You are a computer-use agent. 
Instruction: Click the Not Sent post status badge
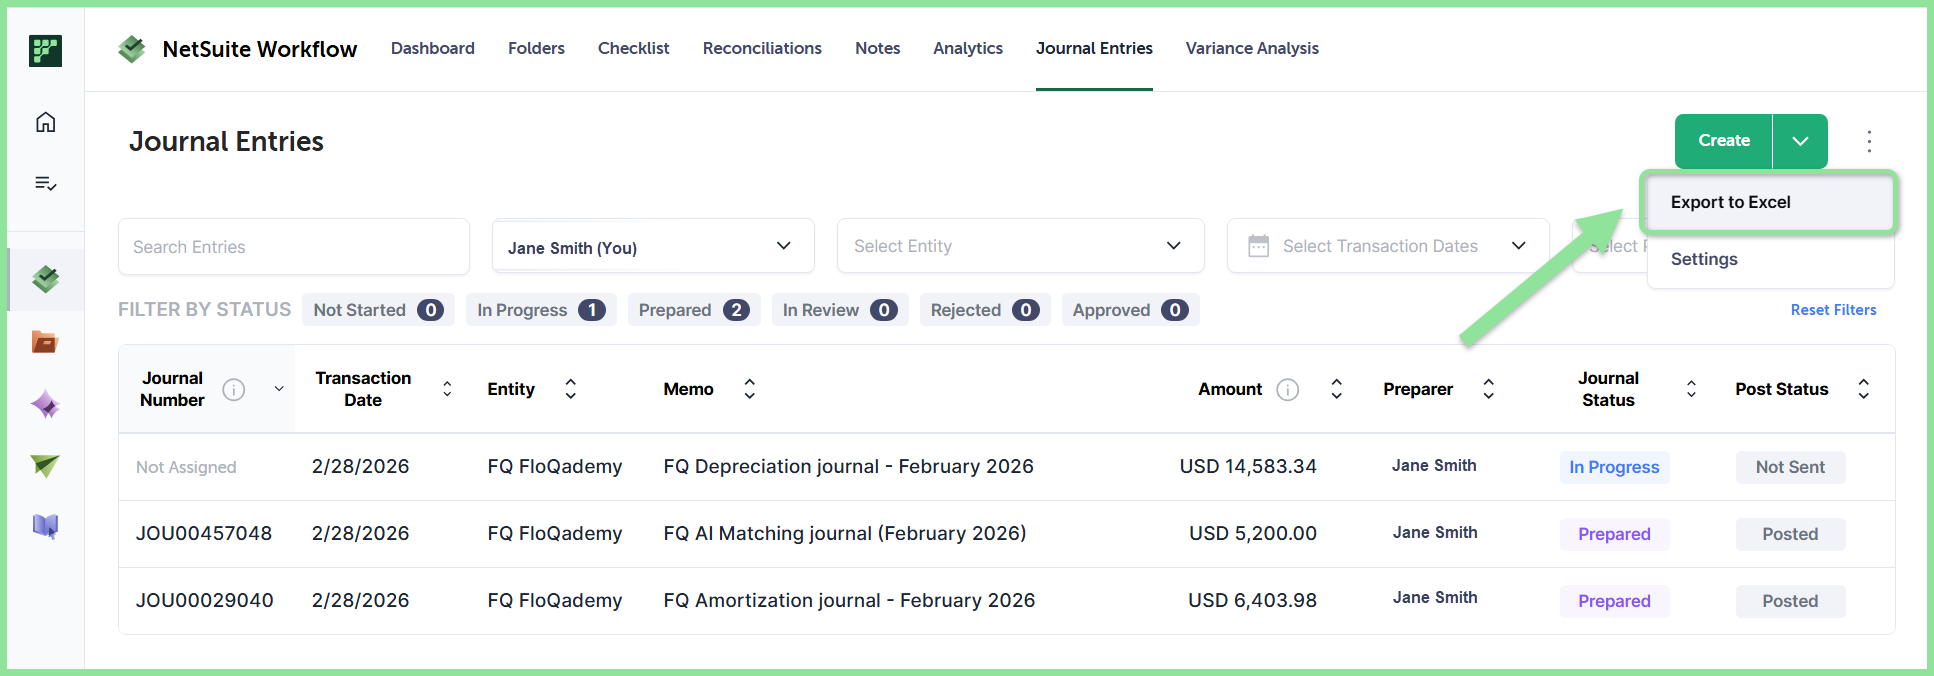click(1790, 467)
